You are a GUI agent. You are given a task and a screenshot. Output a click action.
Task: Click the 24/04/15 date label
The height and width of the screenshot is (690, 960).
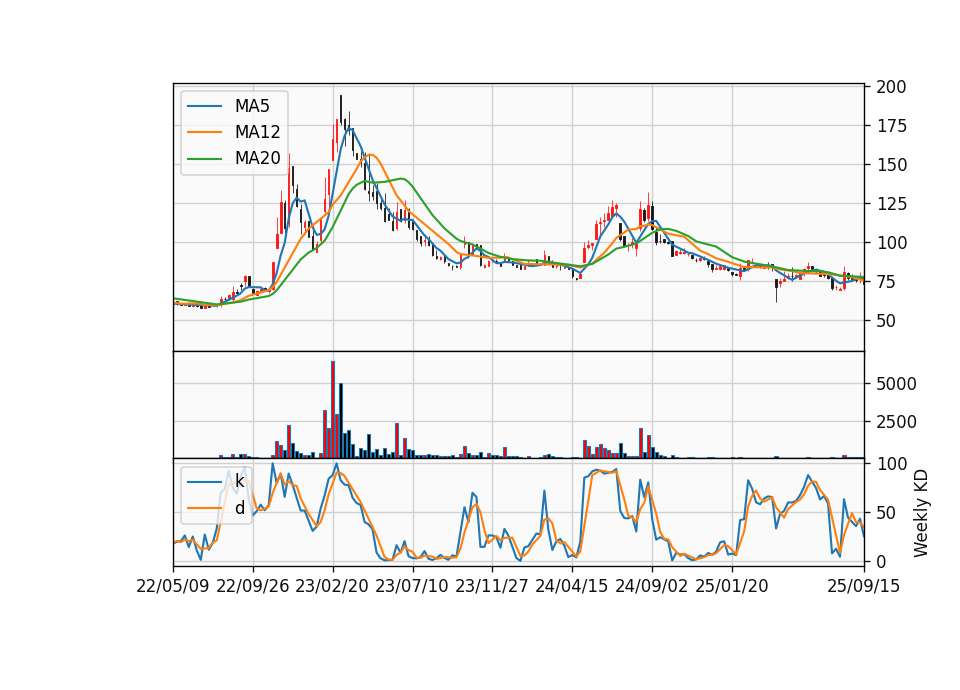click(x=572, y=586)
